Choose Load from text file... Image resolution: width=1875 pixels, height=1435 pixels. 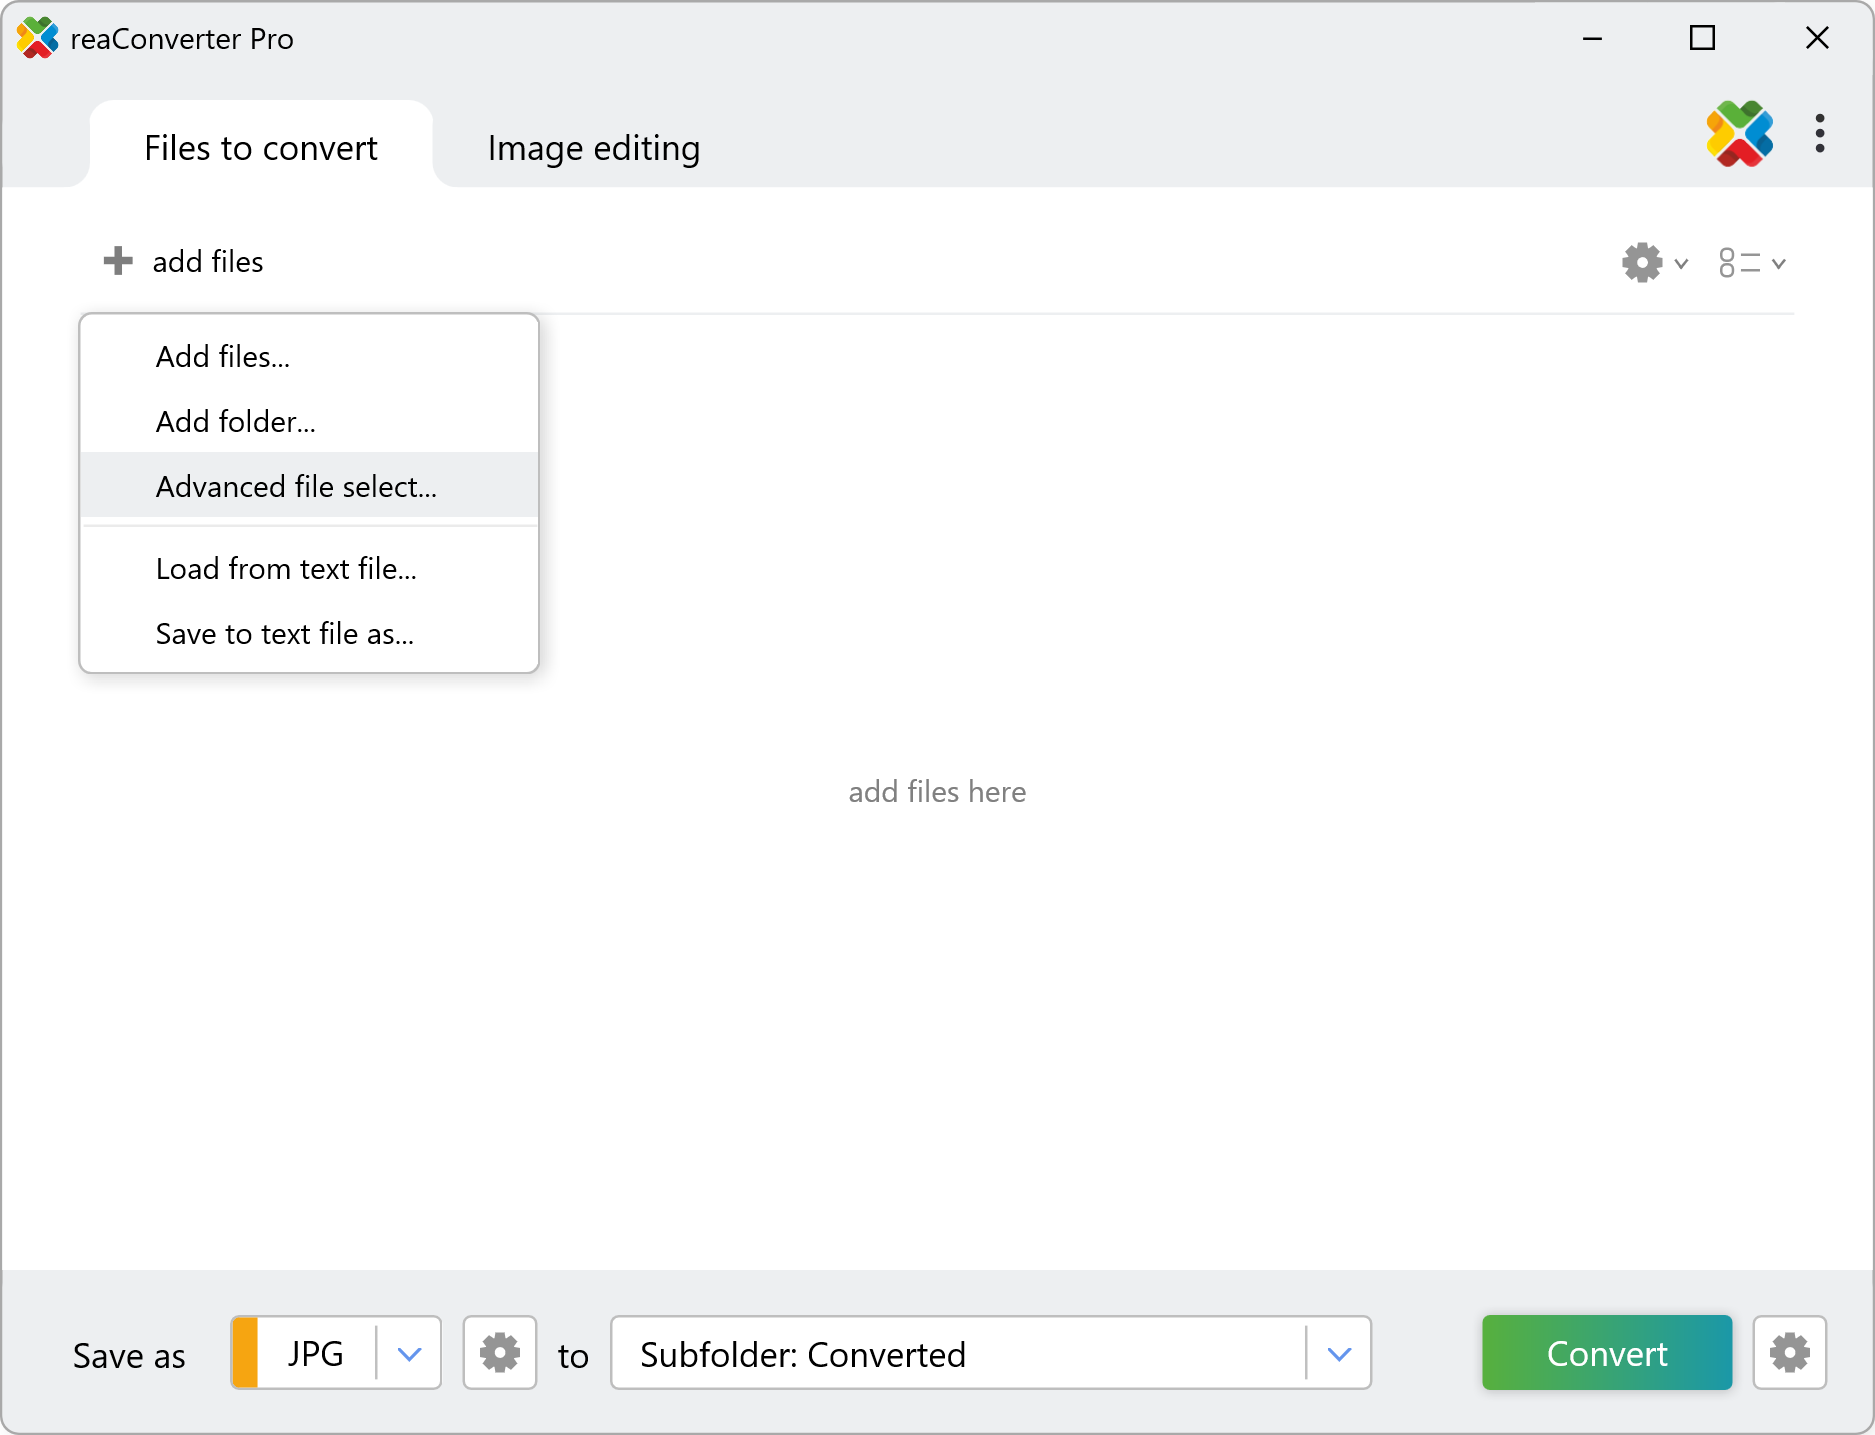click(x=286, y=569)
